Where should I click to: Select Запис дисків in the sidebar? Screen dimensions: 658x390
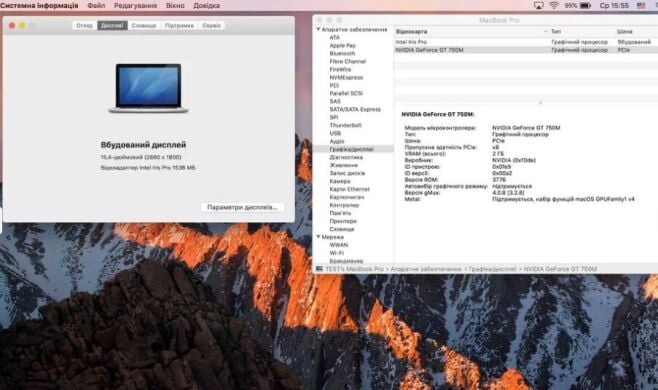[347, 173]
